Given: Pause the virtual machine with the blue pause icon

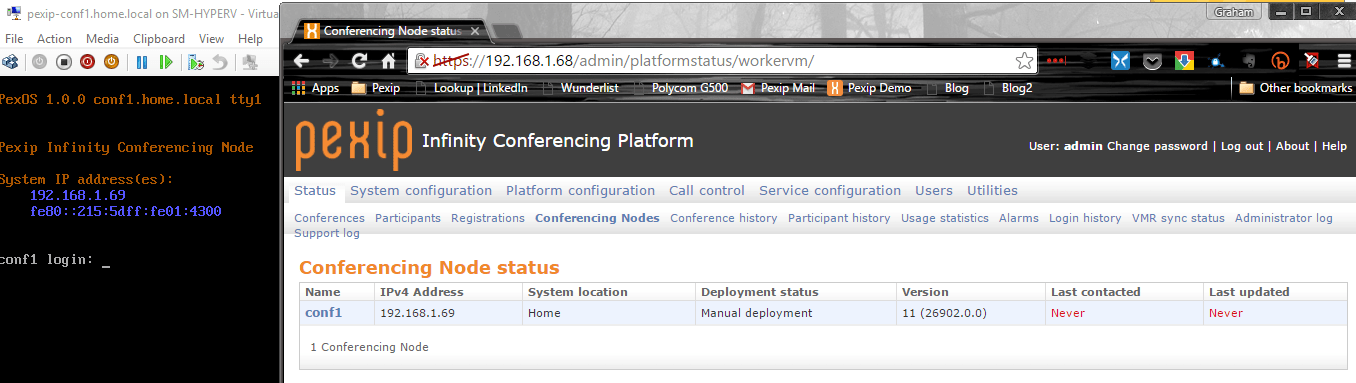Looking at the screenshot, I should tap(142, 62).
